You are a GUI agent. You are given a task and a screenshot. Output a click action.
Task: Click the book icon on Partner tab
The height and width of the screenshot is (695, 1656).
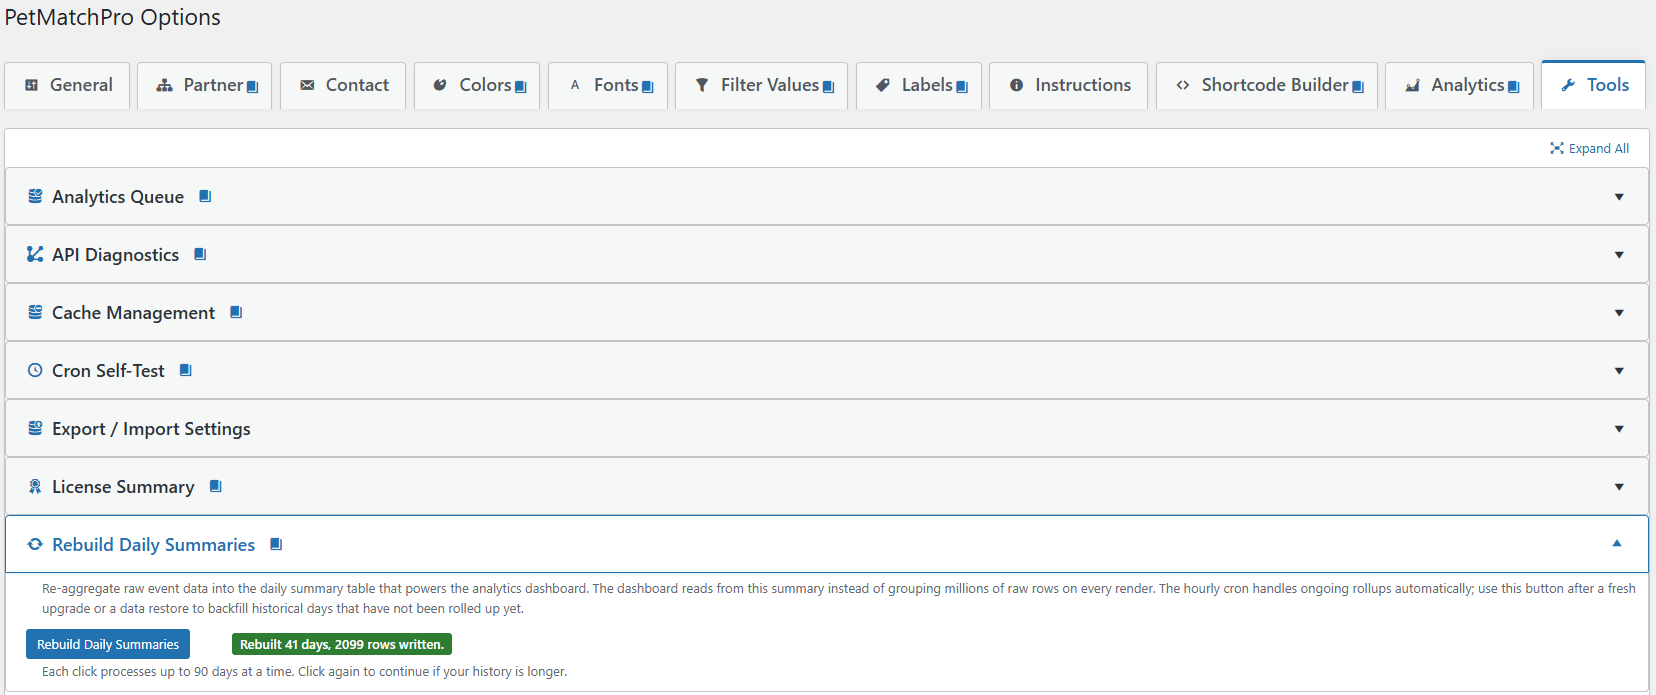pyautogui.click(x=252, y=87)
